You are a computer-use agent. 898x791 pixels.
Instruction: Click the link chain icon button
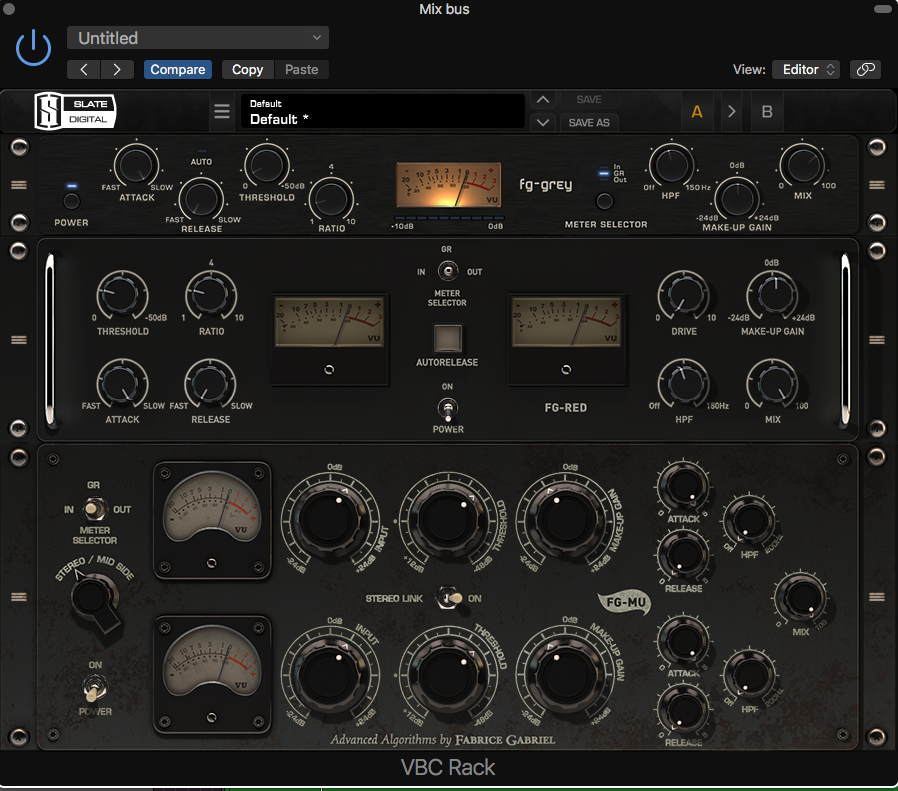tap(865, 69)
